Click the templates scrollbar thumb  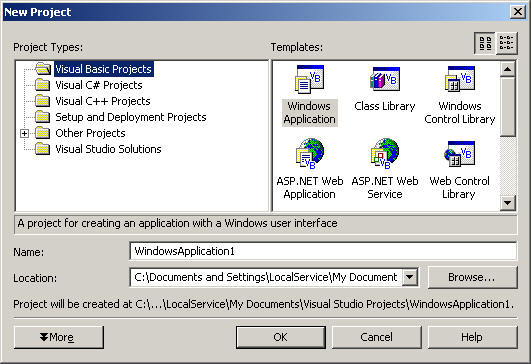coord(508,107)
